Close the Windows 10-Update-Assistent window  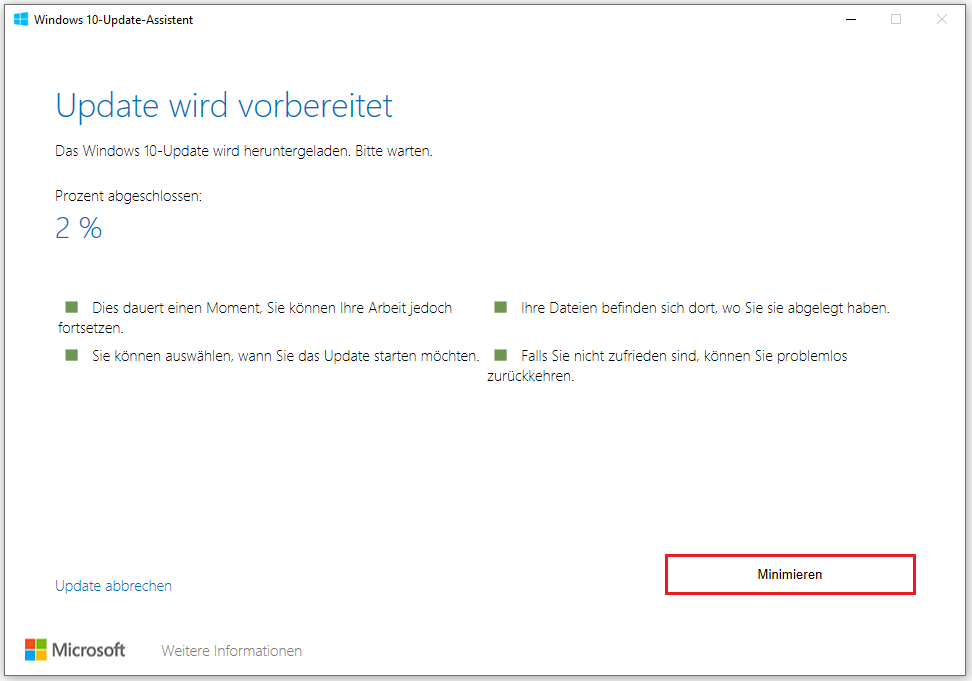tap(942, 19)
